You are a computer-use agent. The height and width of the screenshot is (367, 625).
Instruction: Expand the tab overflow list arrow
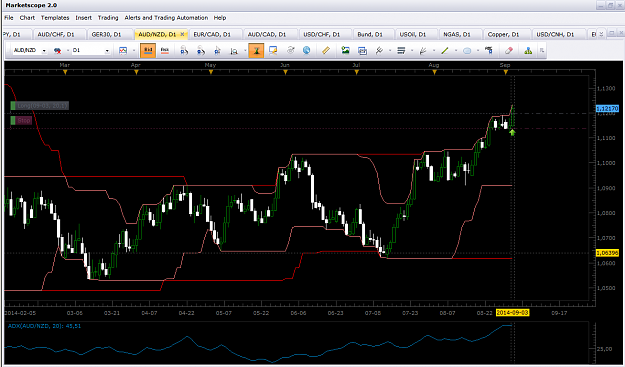(601, 34)
